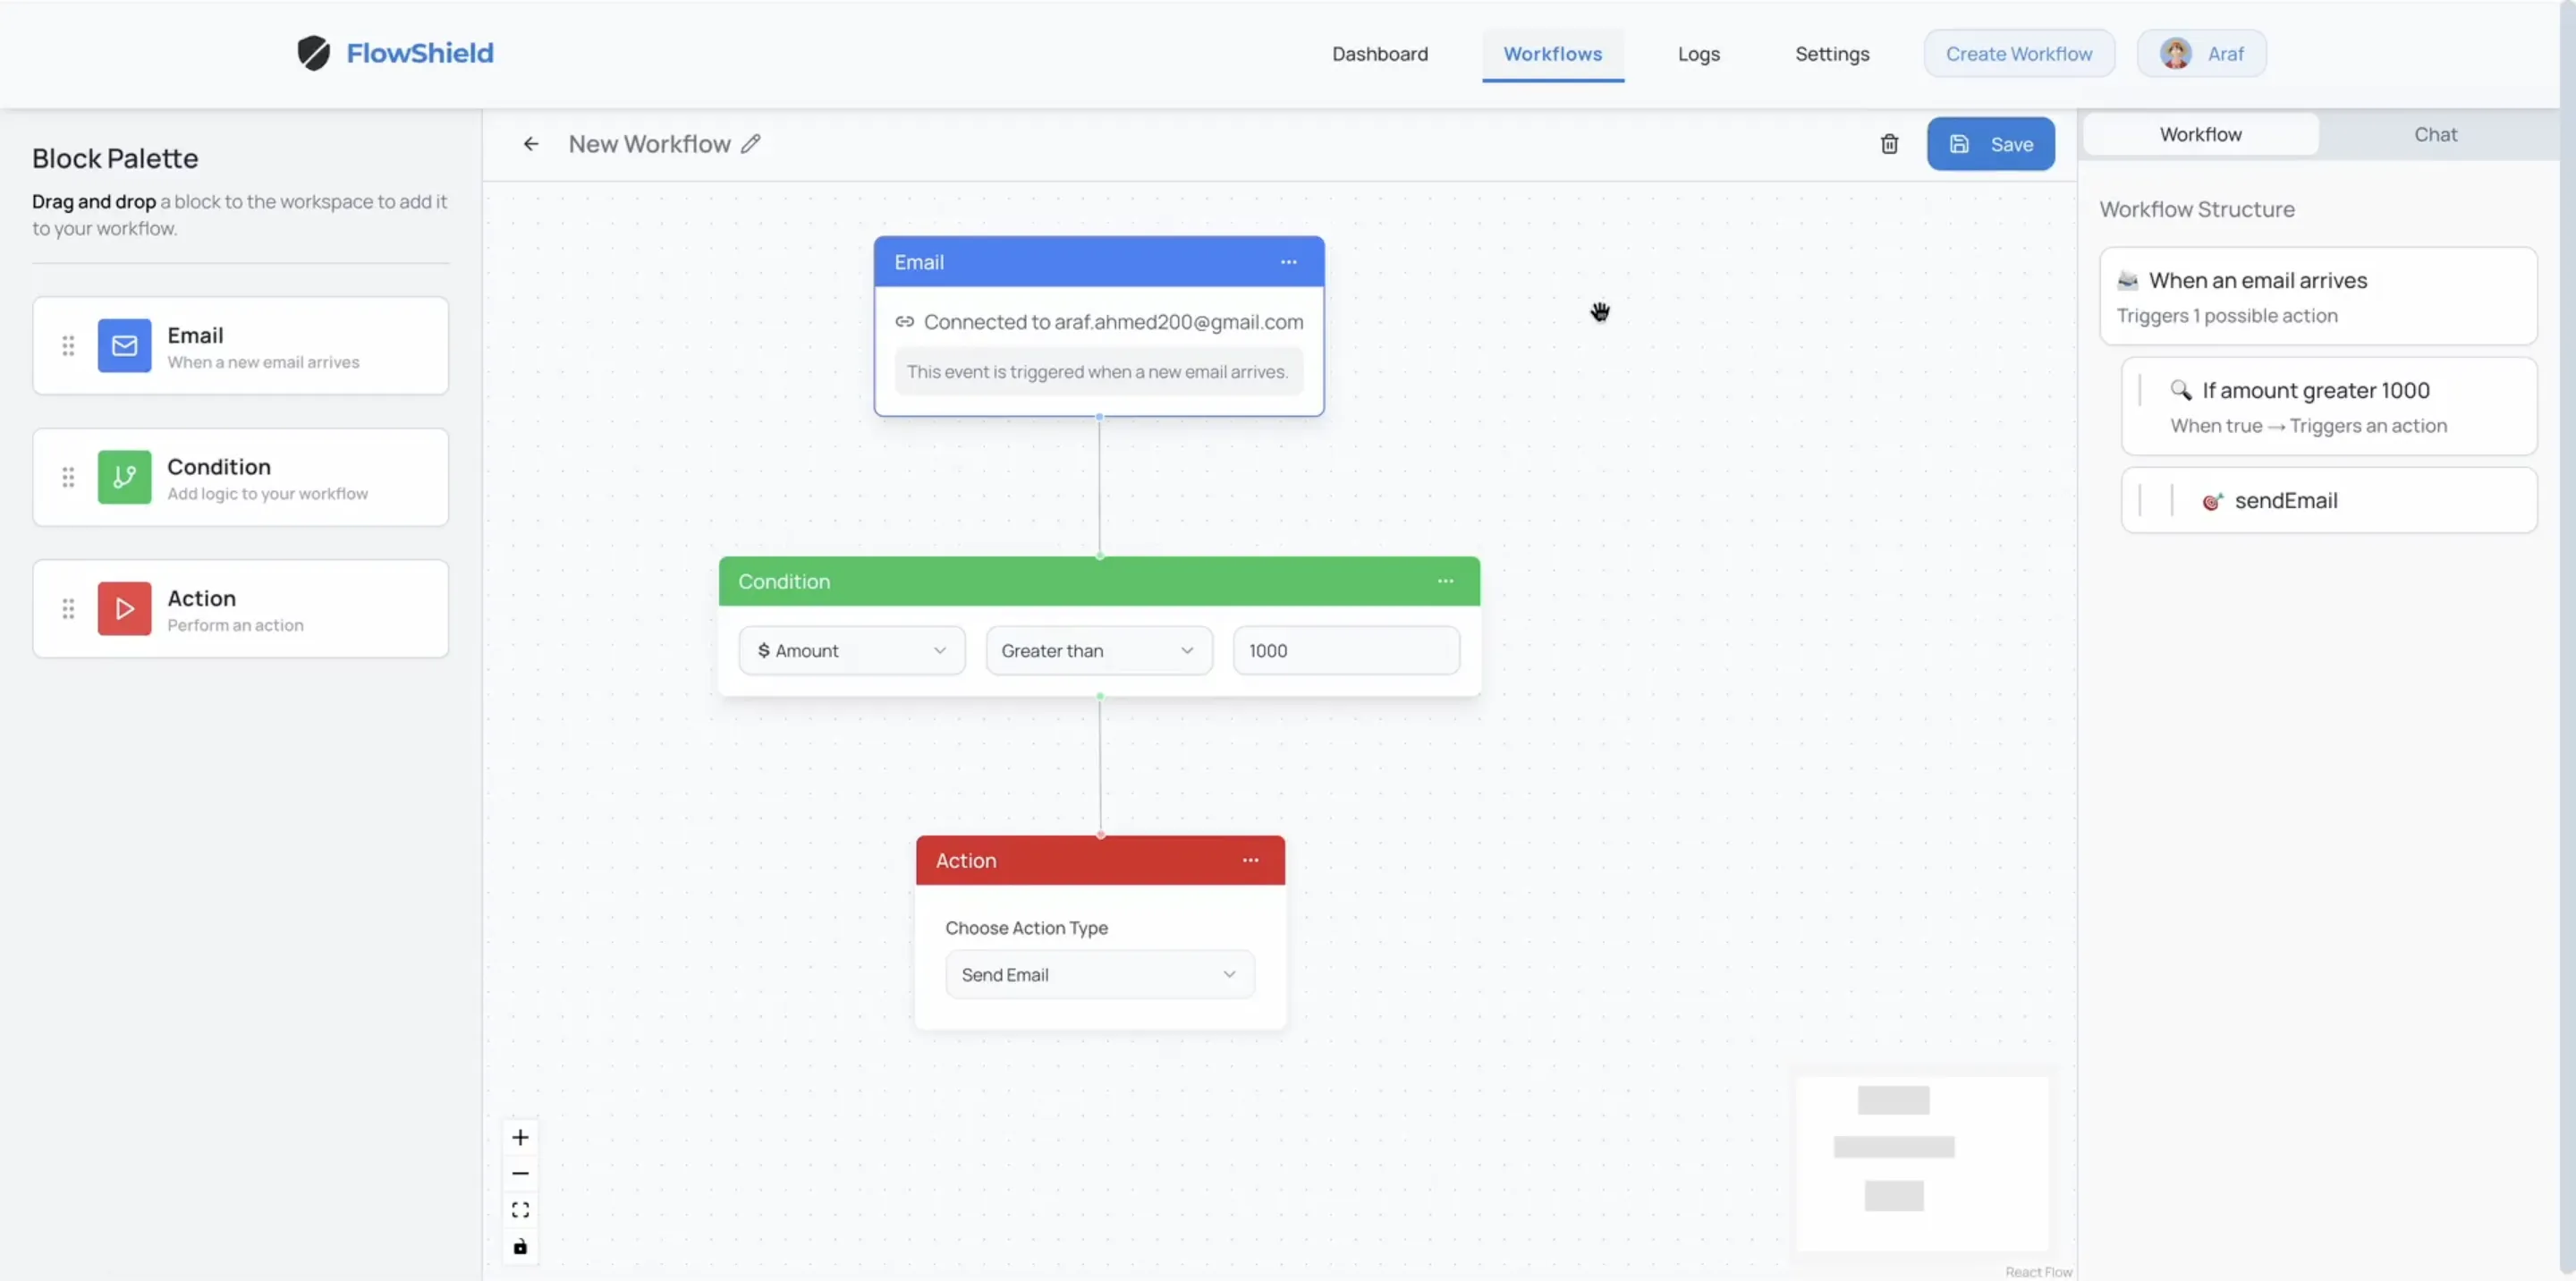Open the Condition node three-dot menu

1445,581
